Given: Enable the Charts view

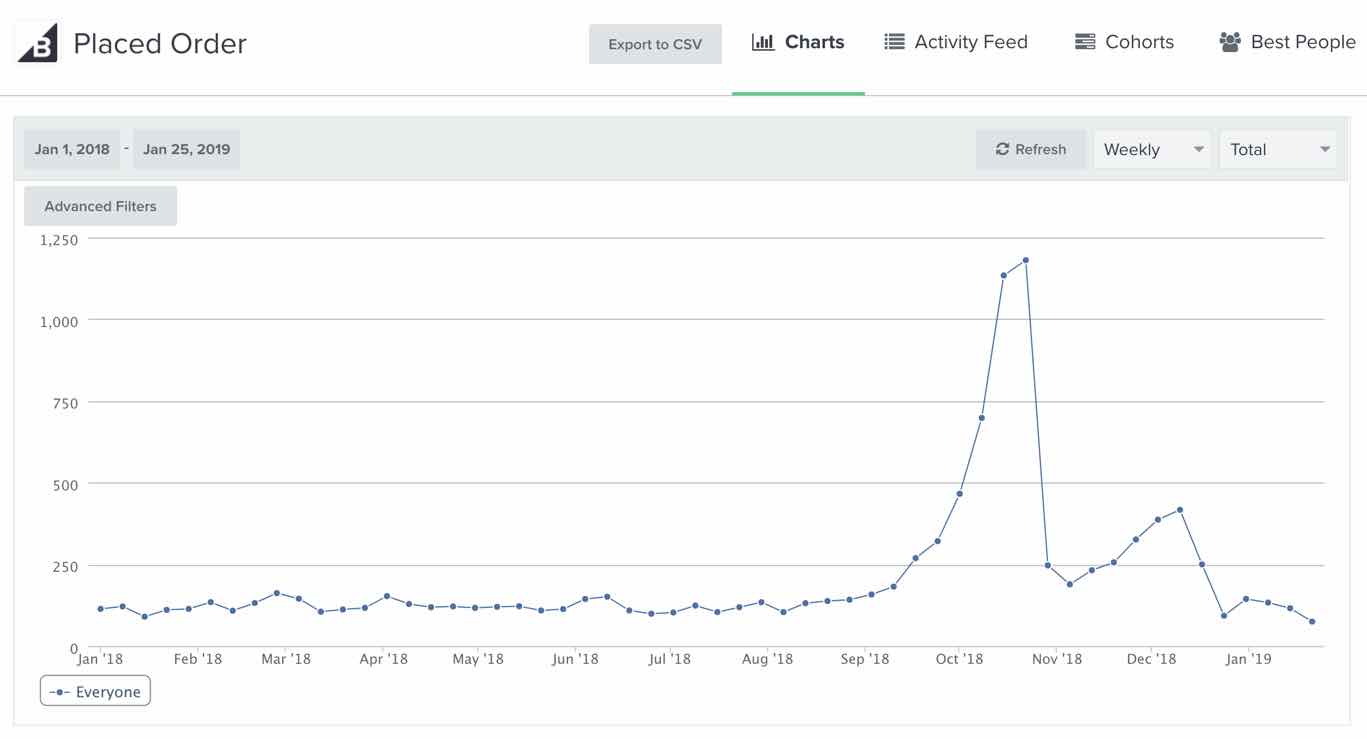Looking at the screenshot, I should point(798,41).
